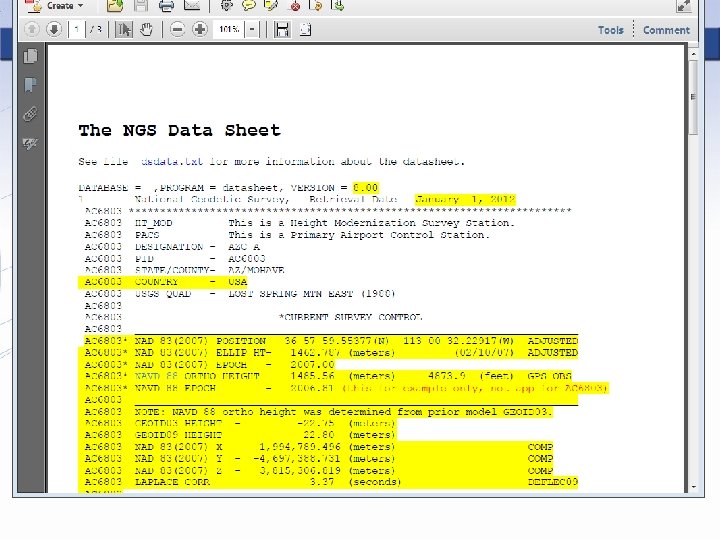
Task: Click '*CURRENT SURVEY CONTROL' text
Action: 351,317
